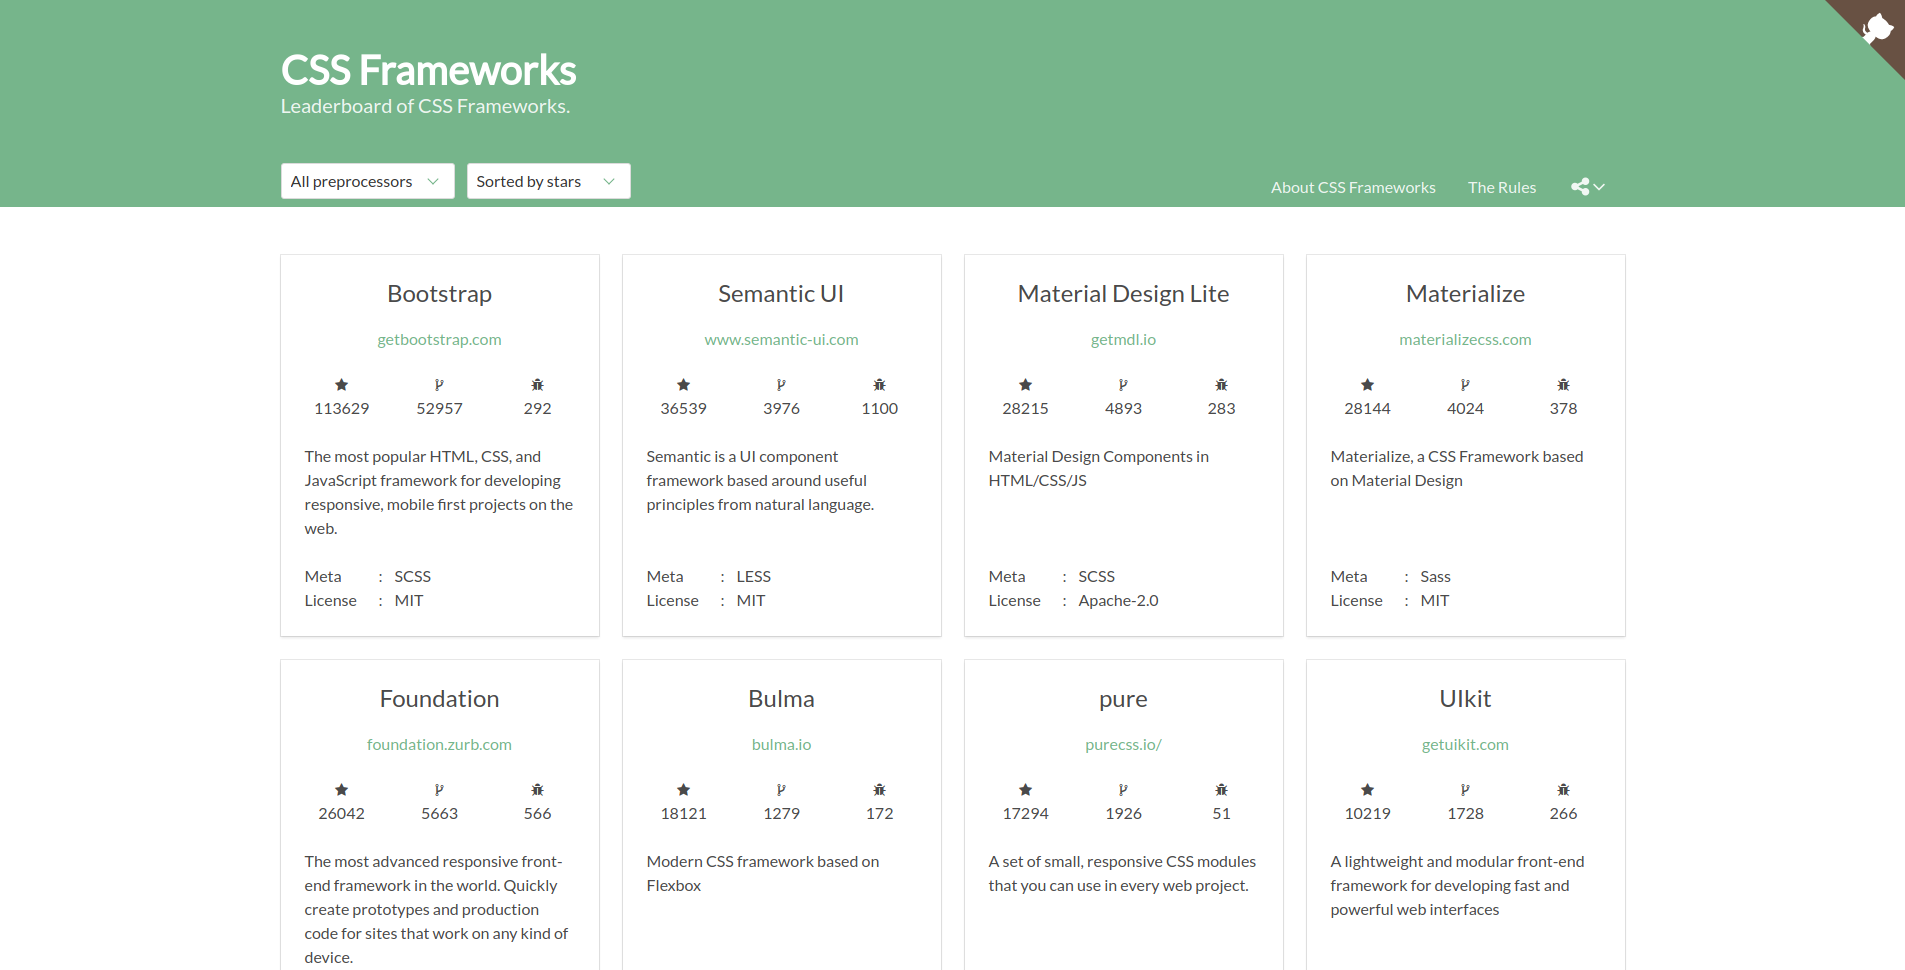Click the star icon on the pure card
Screen dimensions: 1905x970
point(1025,790)
